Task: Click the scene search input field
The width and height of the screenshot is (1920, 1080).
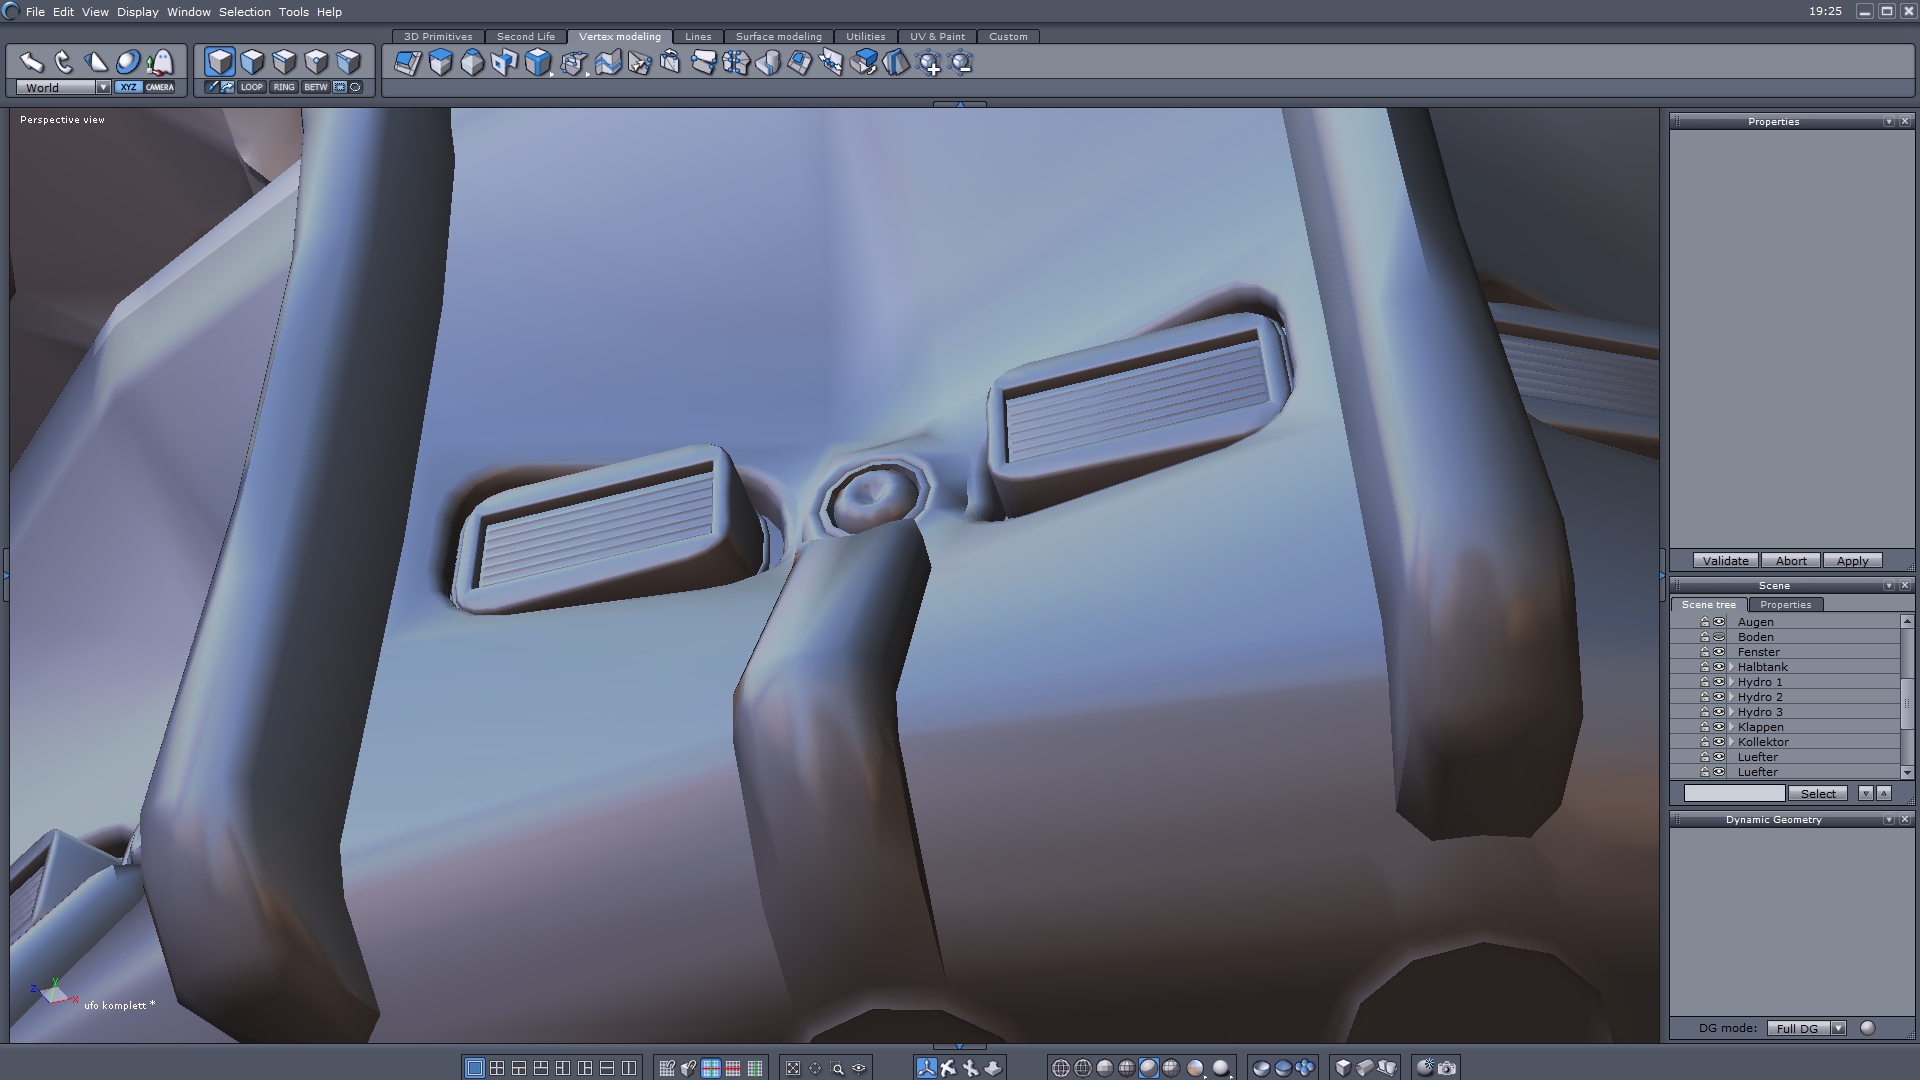Action: [x=1734, y=793]
